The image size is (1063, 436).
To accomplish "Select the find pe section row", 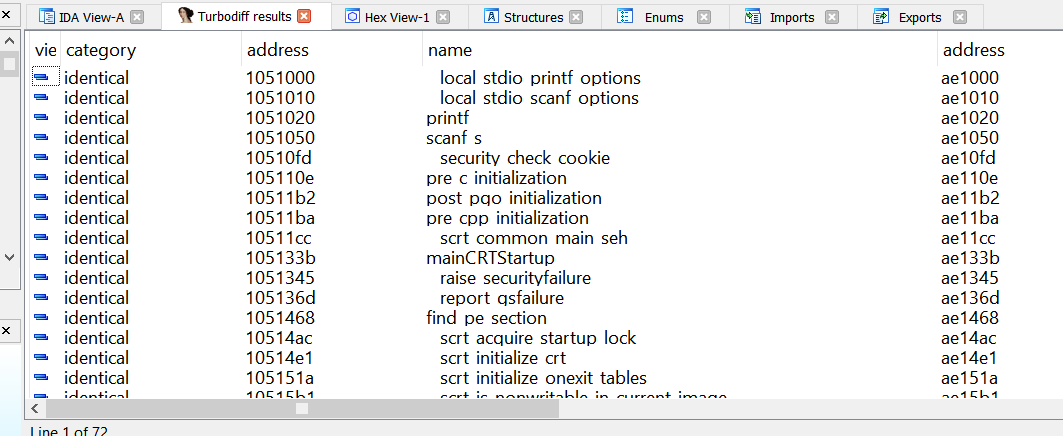I will [486, 318].
